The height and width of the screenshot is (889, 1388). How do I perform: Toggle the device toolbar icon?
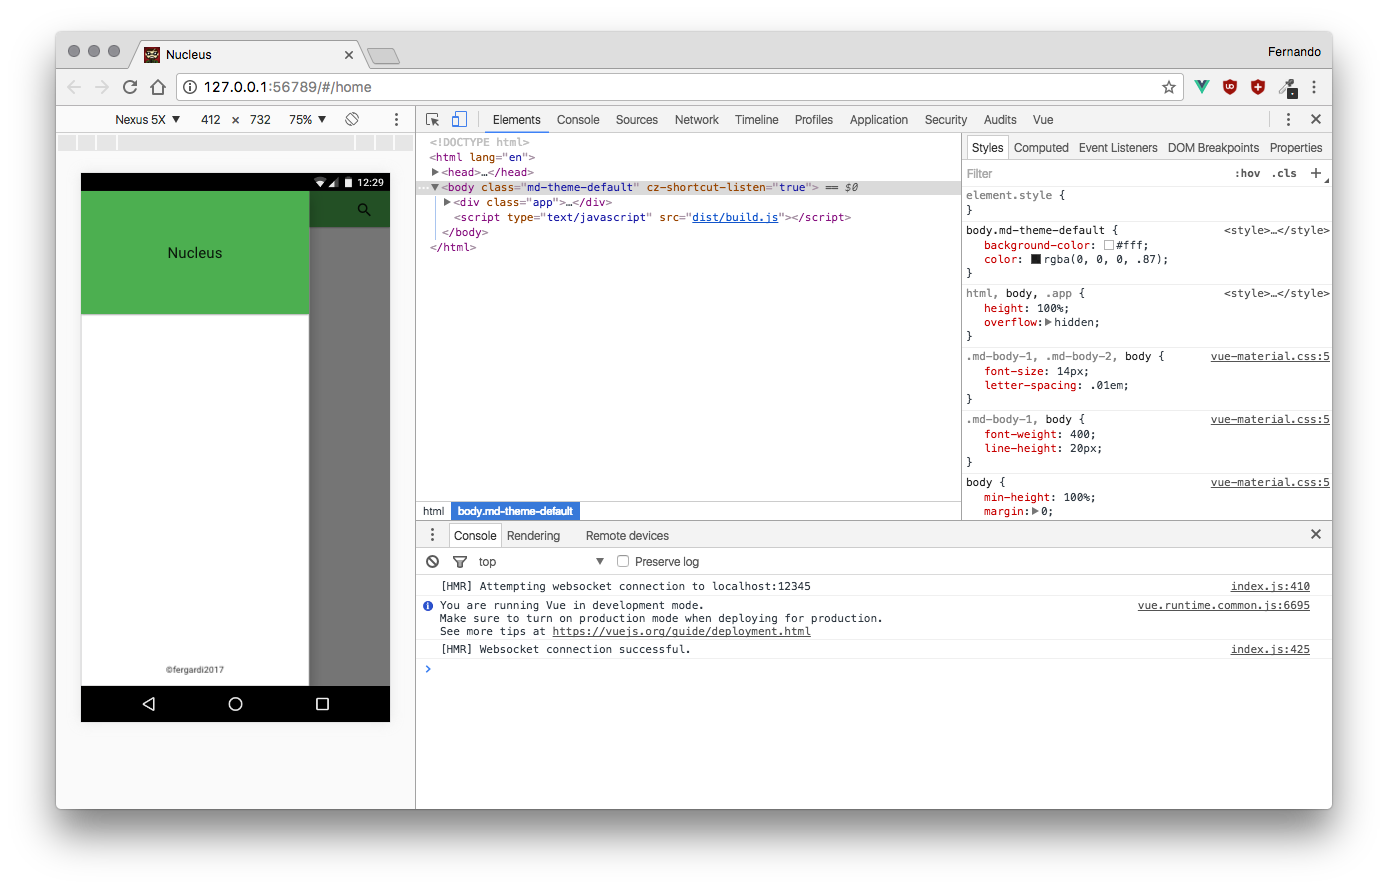pos(459,119)
